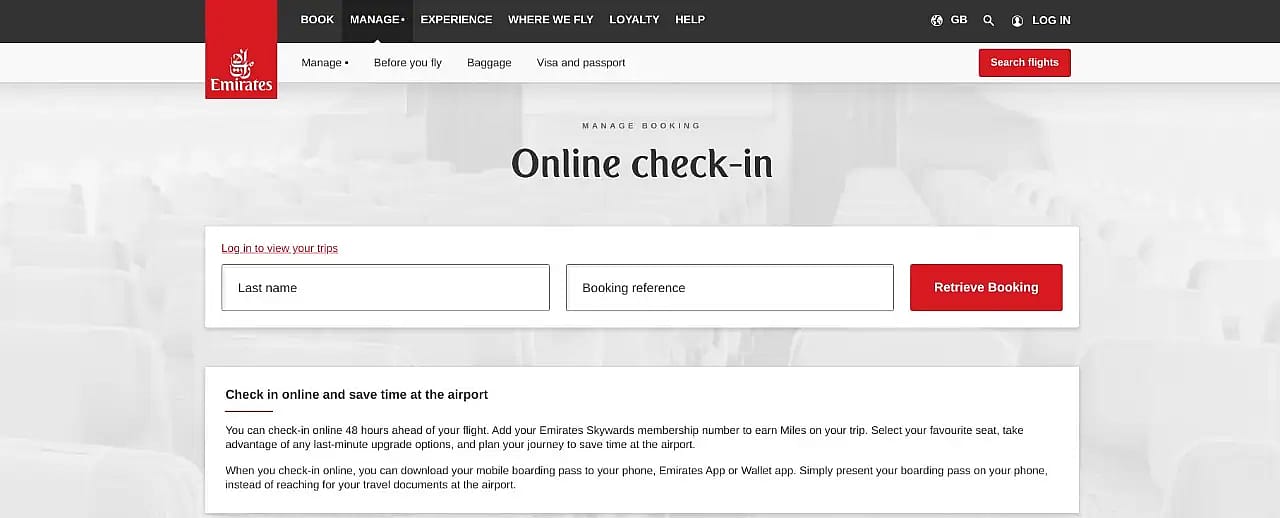Open the site search magnifier icon
The height and width of the screenshot is (518, 1280).
click(x=989, y=20)
